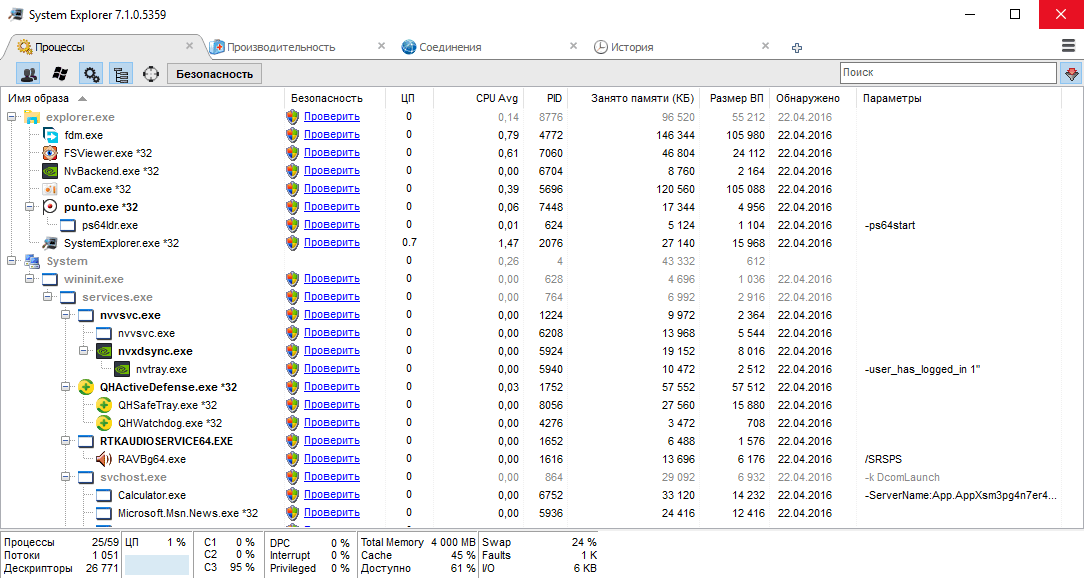Click the security shield icon for services.exe
The width and height of the screenshot is (1084, 579).
coord(293,296)
